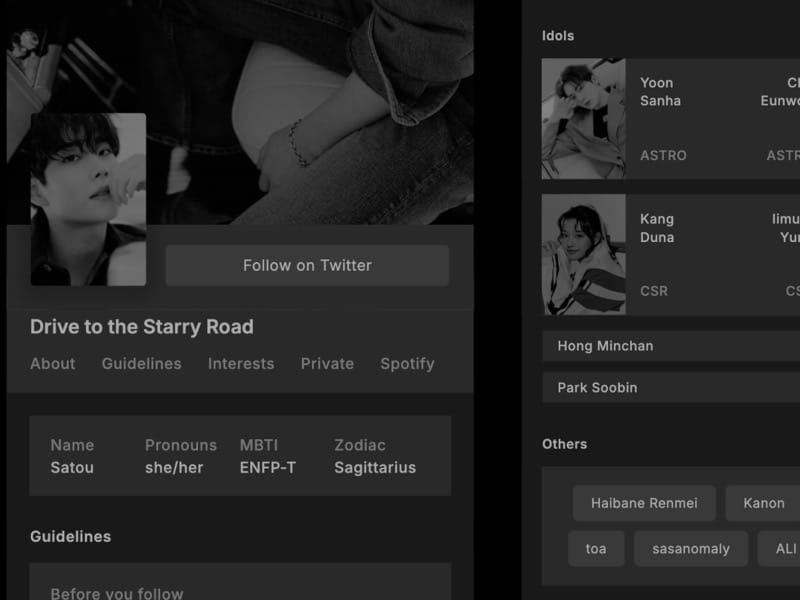Select the Hong Minchan row
This screenshot has width=800, height=600.
tap(671, 346)
